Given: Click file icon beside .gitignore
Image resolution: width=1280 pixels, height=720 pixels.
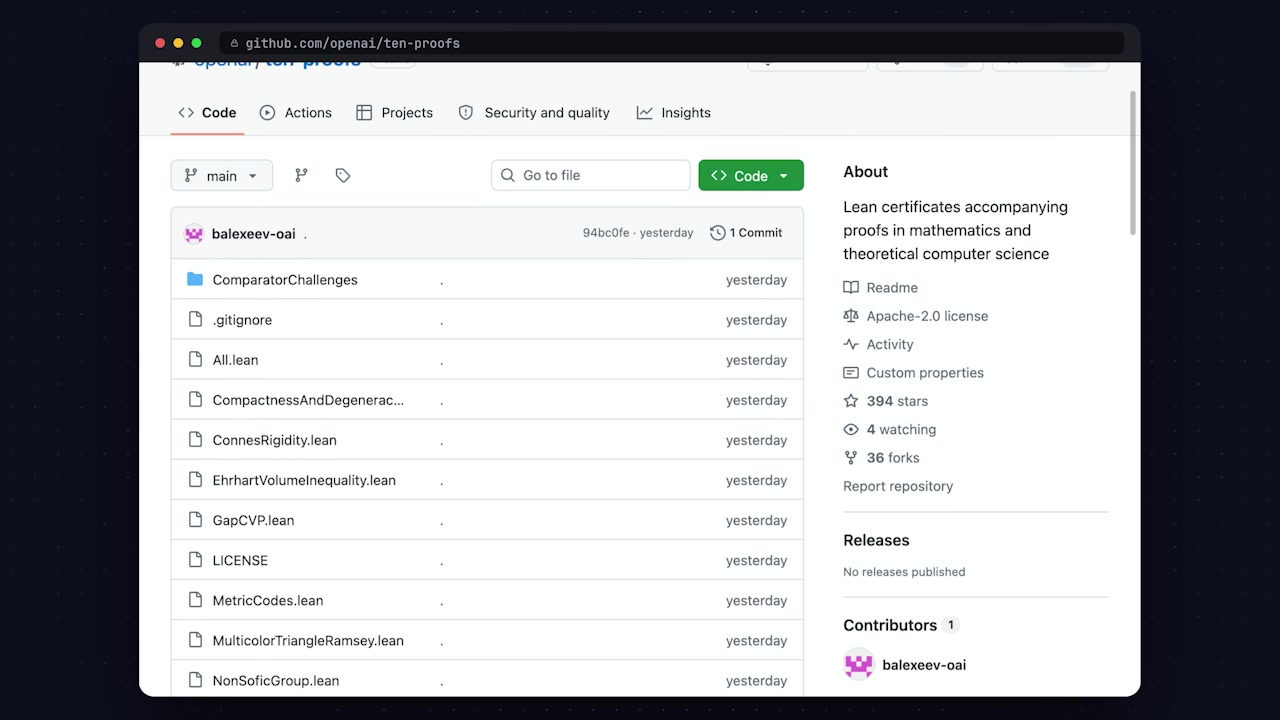Looking at the screenshot, I should tap(195, 319).
